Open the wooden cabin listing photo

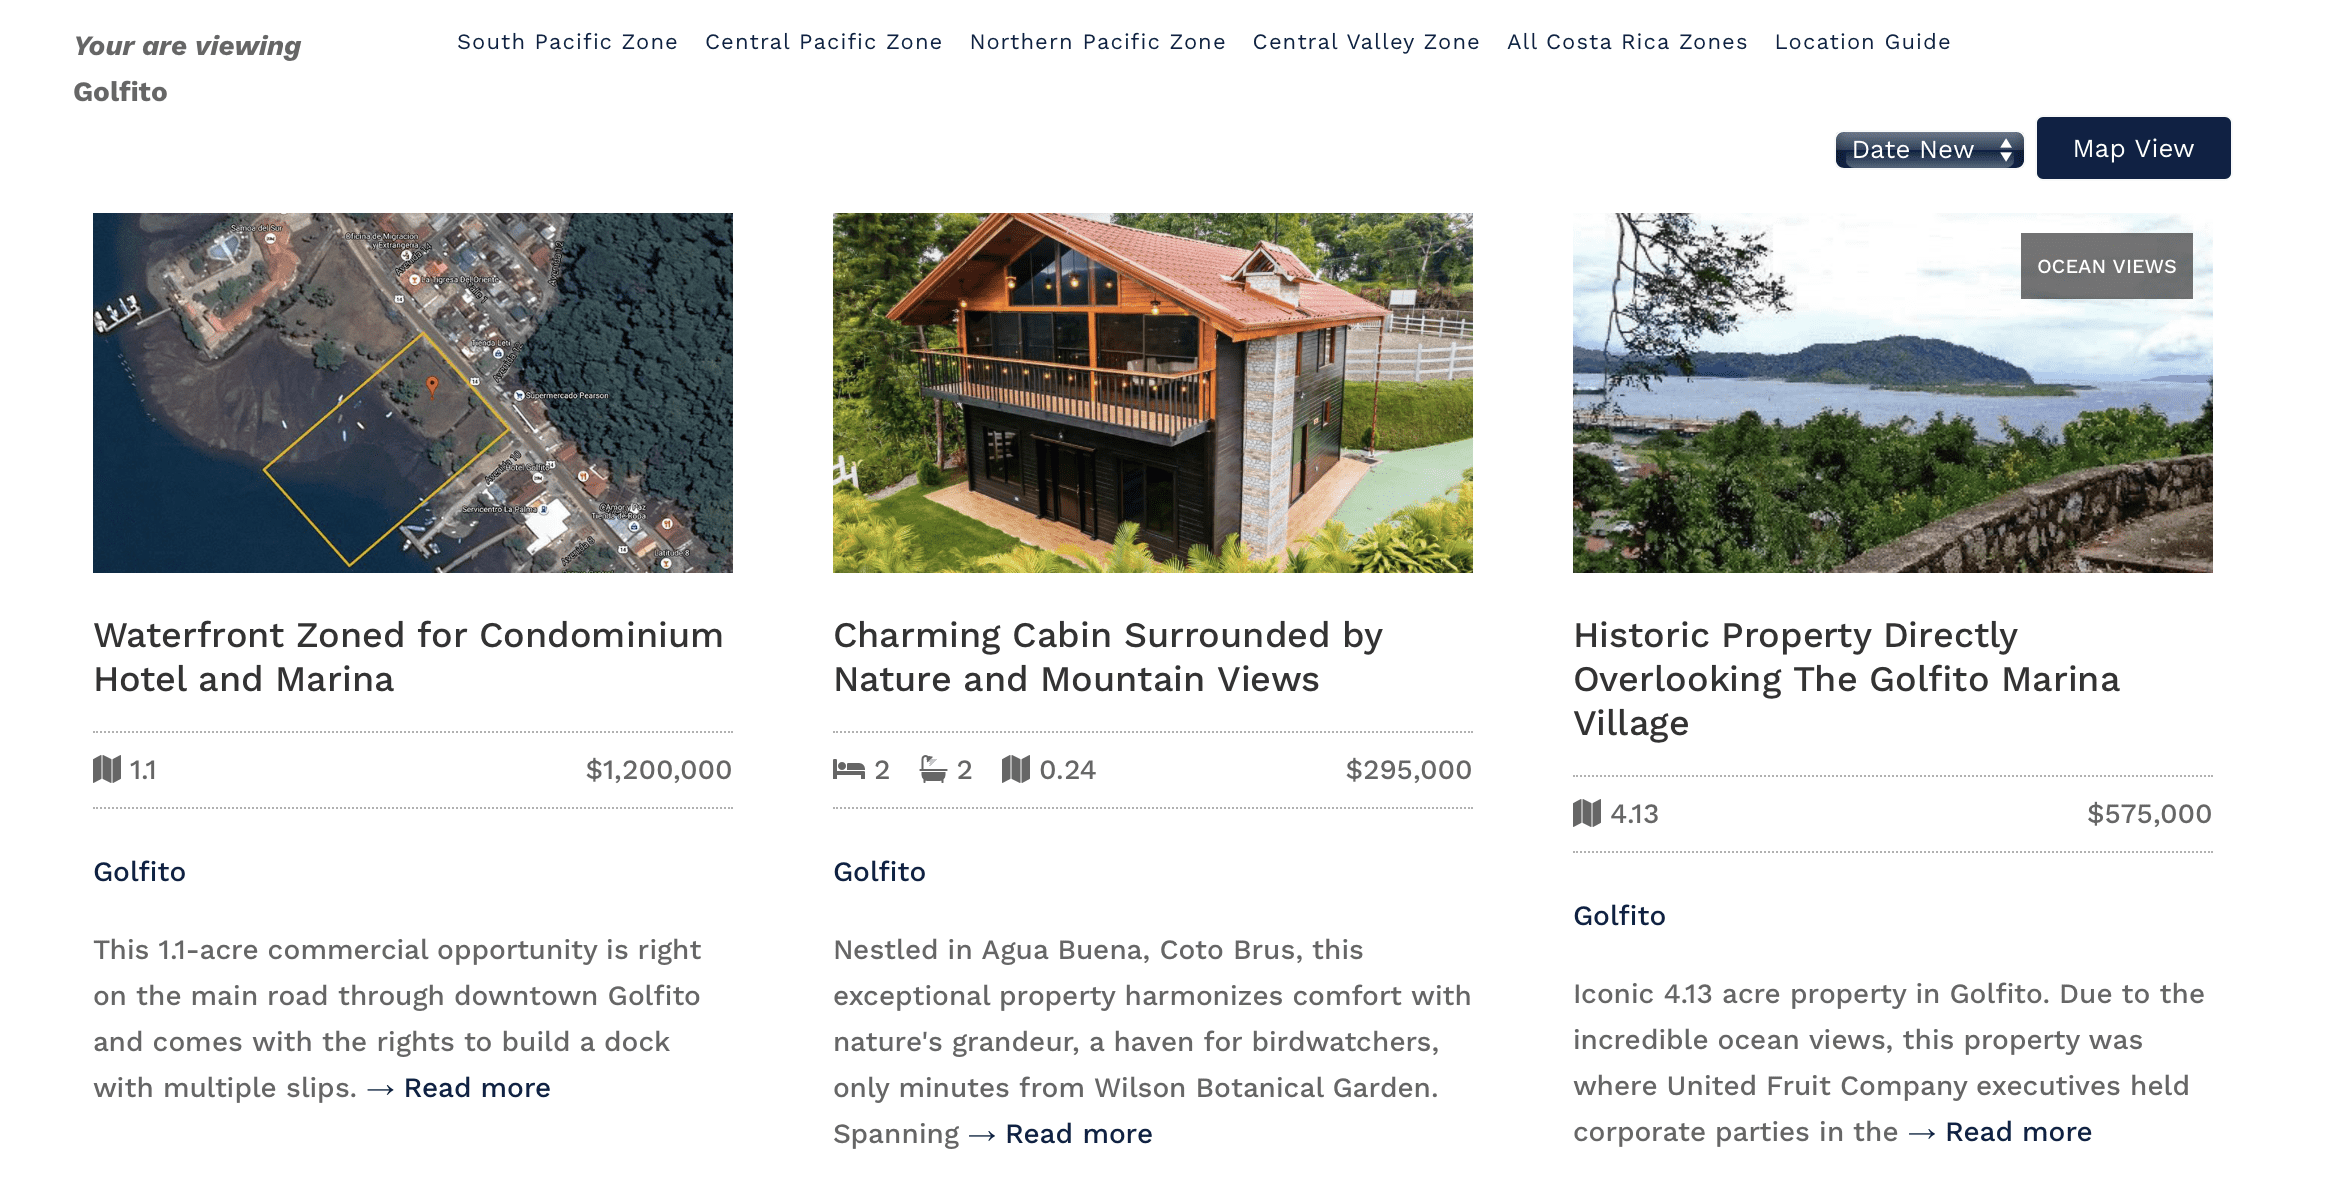pyautogui.click(x=1152, y=392)
